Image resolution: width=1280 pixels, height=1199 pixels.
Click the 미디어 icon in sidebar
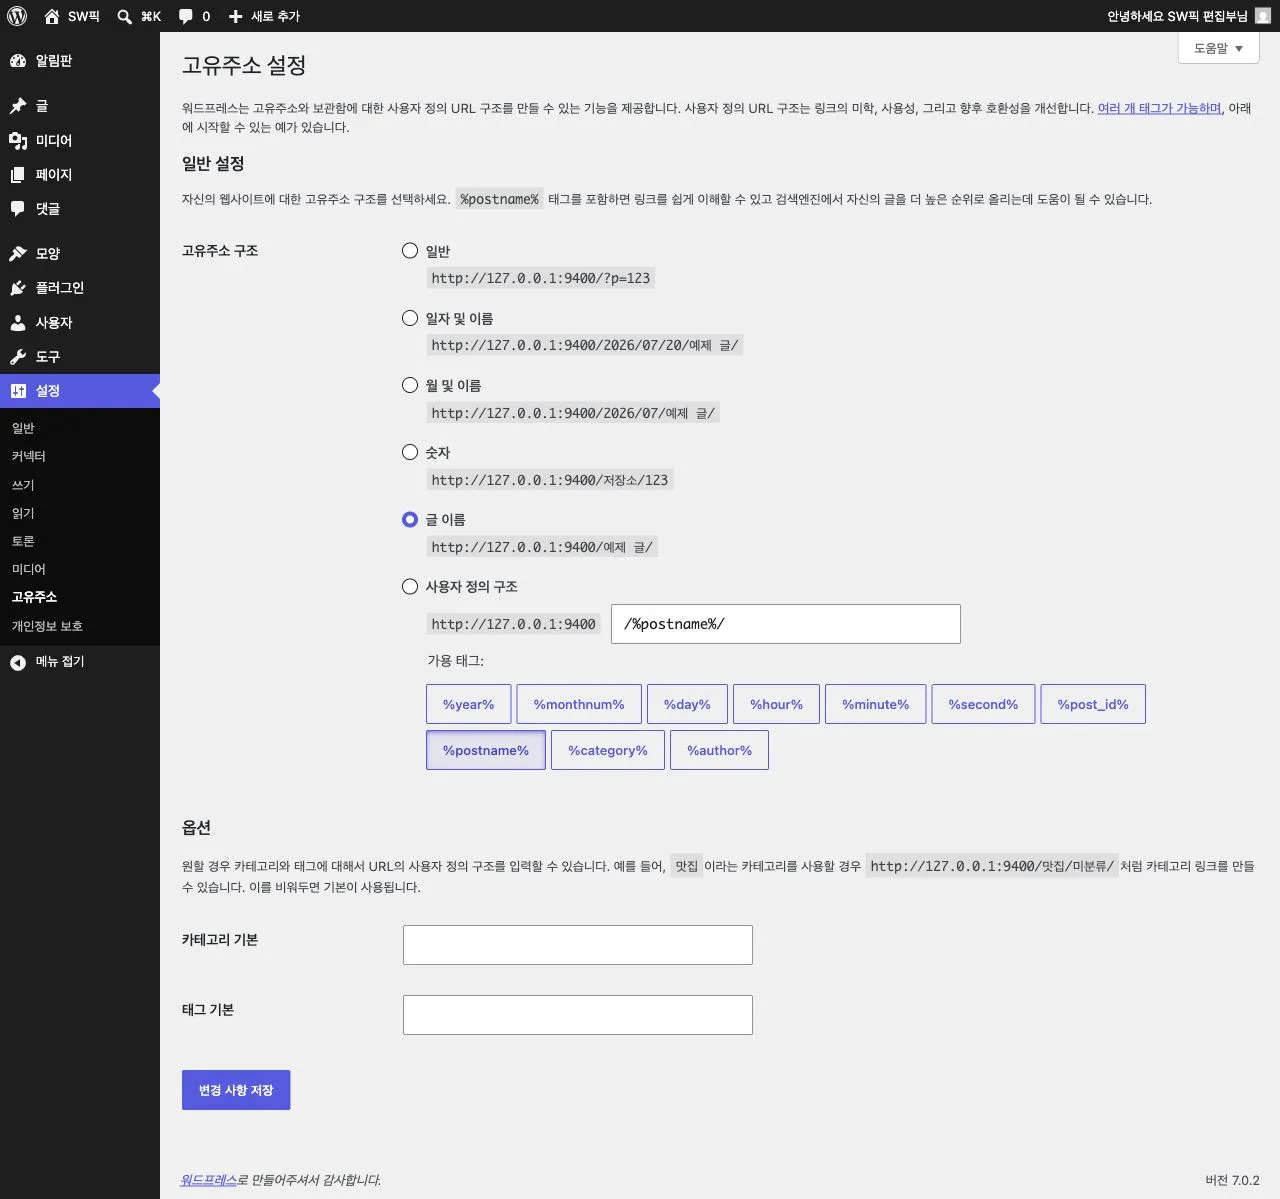click(x=18, y=141)
